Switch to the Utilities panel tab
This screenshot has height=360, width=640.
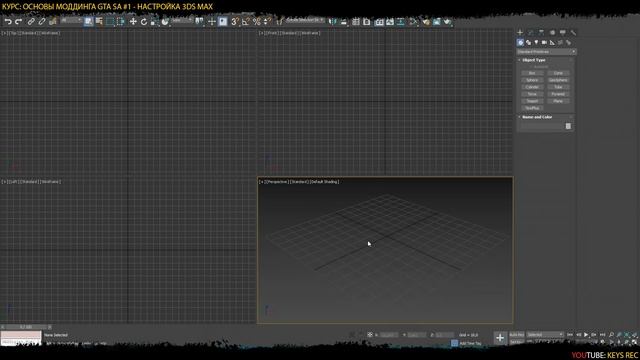pyautogui.click(x=573, y=33)
